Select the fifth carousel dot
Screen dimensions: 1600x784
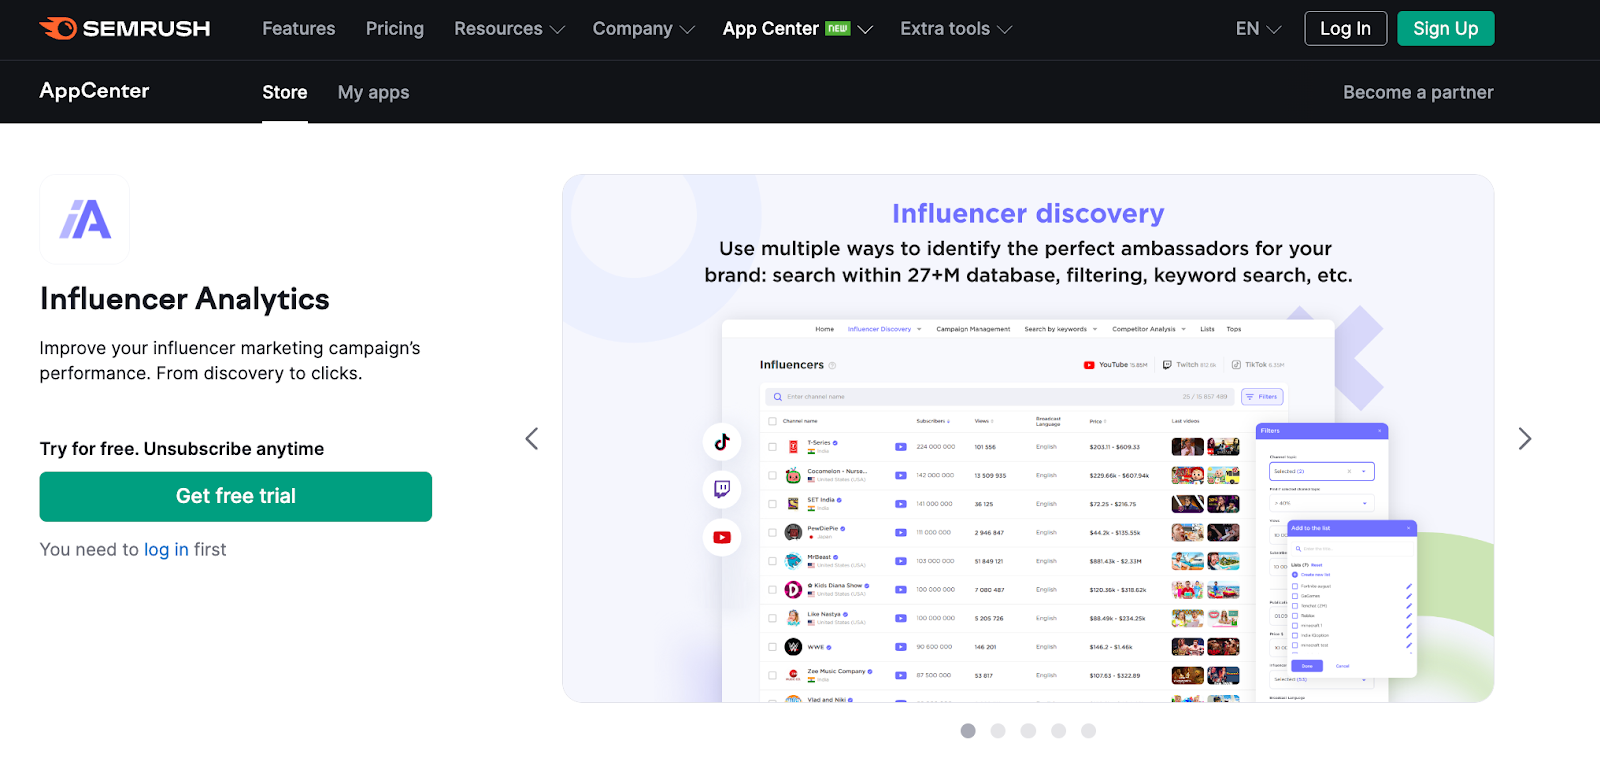pyautogui.click(x=1089, y=731)
